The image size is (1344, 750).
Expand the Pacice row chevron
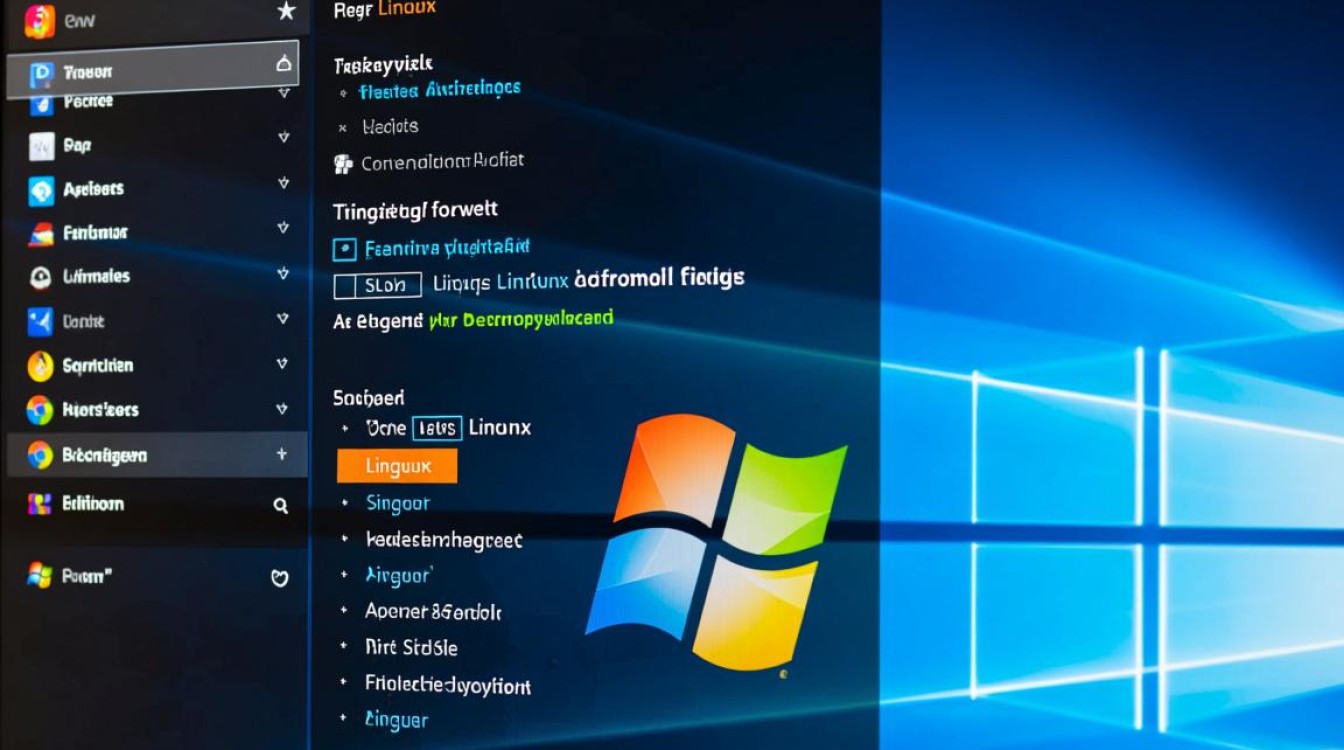coord(283,93)
